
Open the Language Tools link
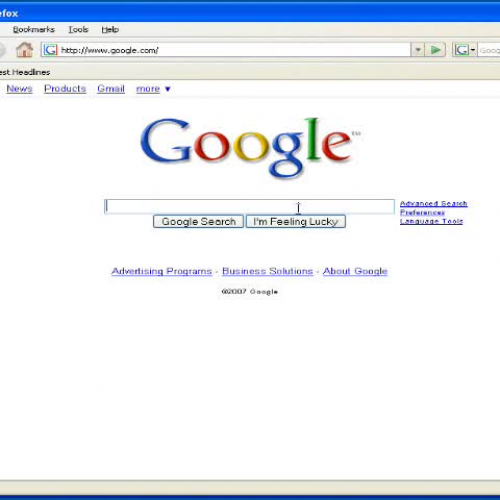point(431,221)
